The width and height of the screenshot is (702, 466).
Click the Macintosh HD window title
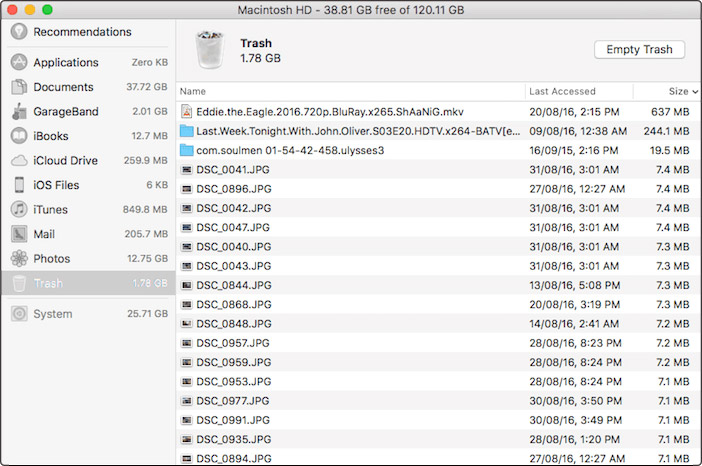[x=351, y=10]
